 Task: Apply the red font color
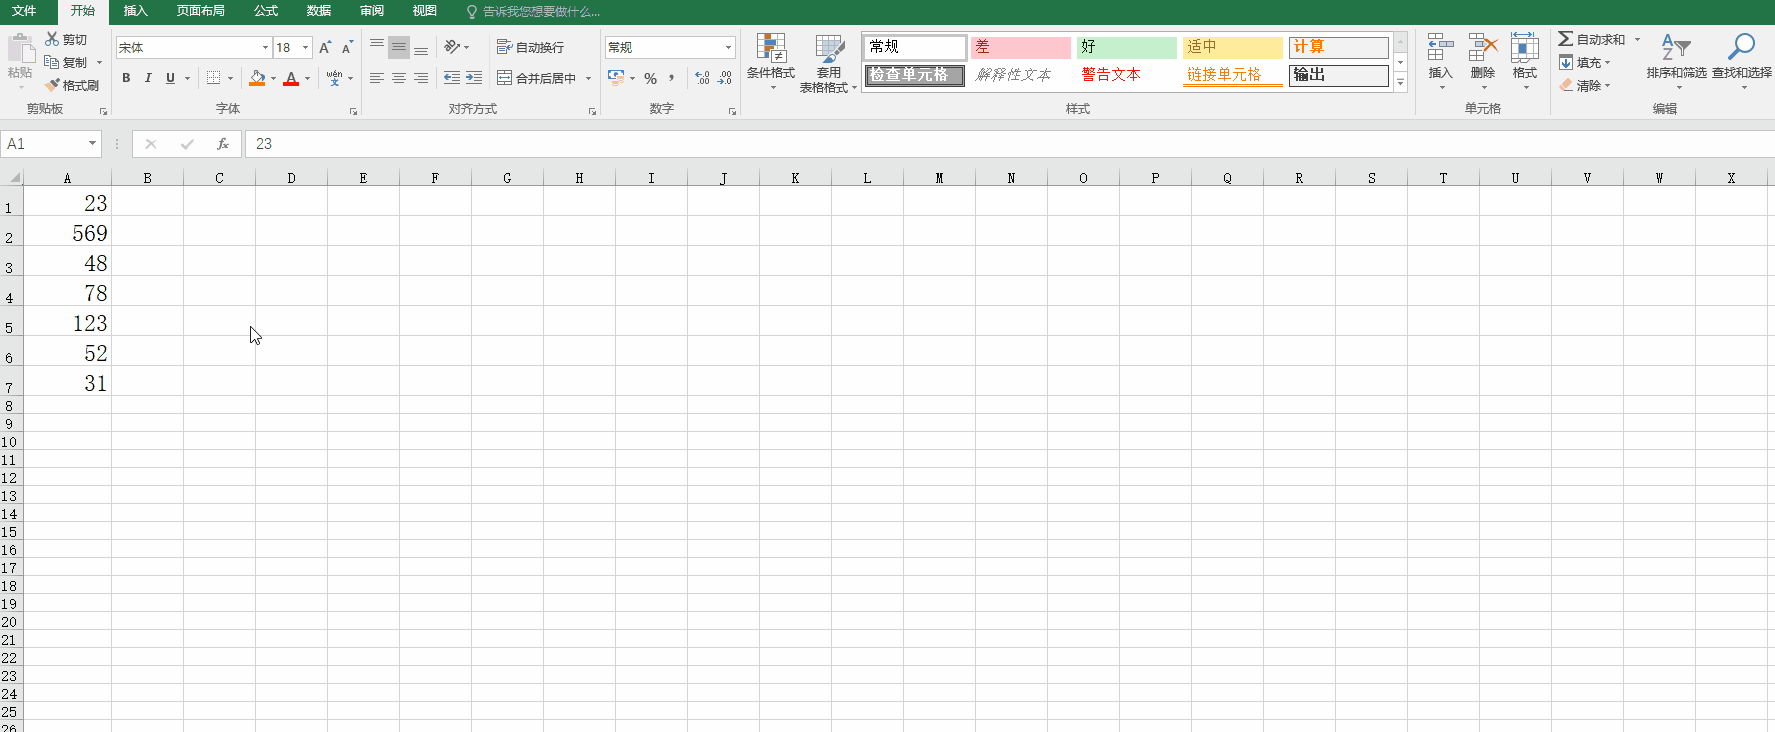pyautogui.click(x=291, y=78)
